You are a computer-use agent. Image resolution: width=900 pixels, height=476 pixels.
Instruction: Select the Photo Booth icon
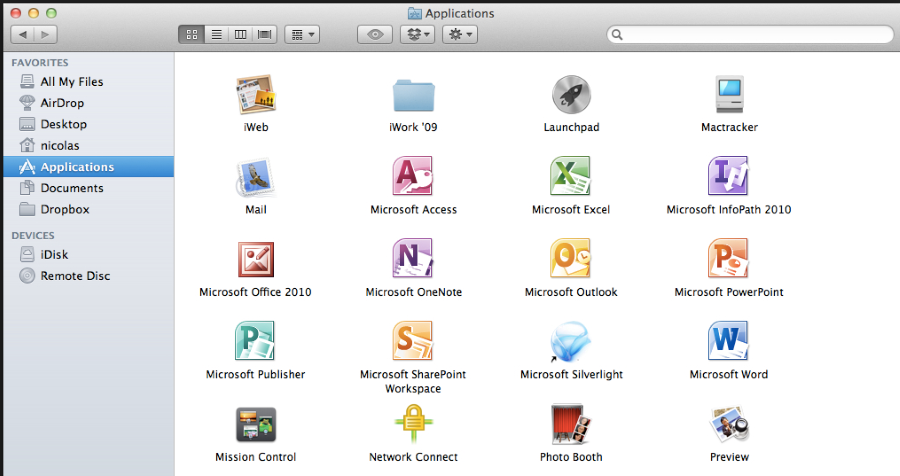pos(571,424)
